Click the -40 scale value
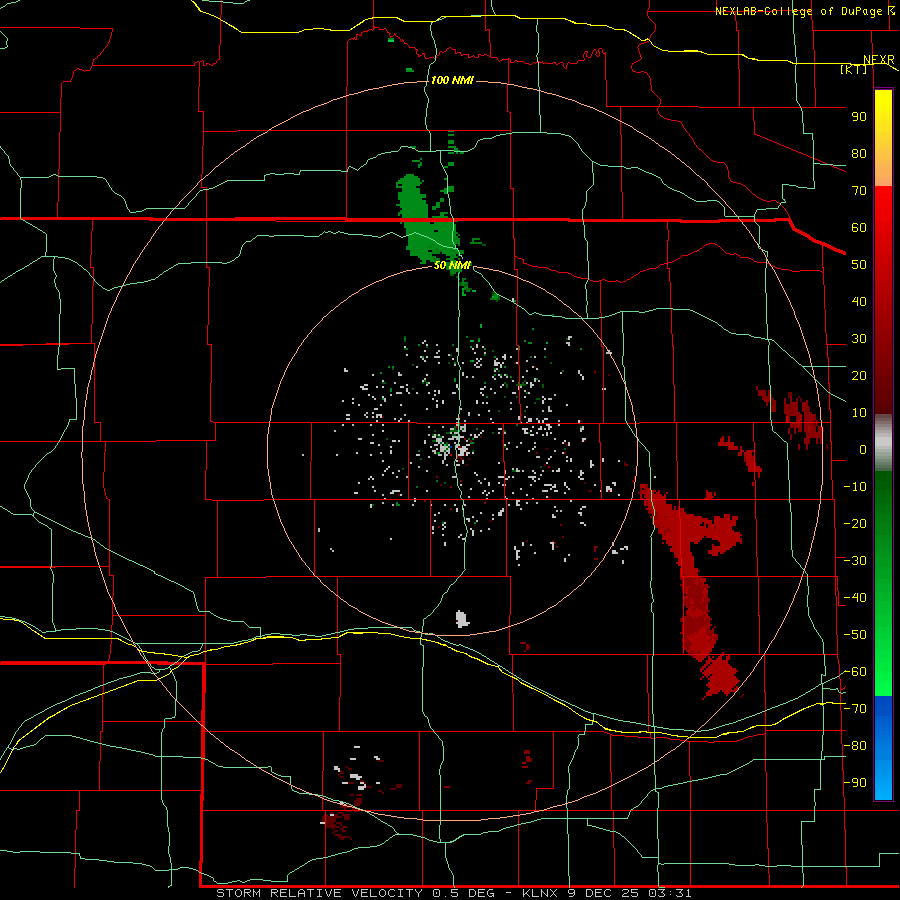 tap(855, 598)
